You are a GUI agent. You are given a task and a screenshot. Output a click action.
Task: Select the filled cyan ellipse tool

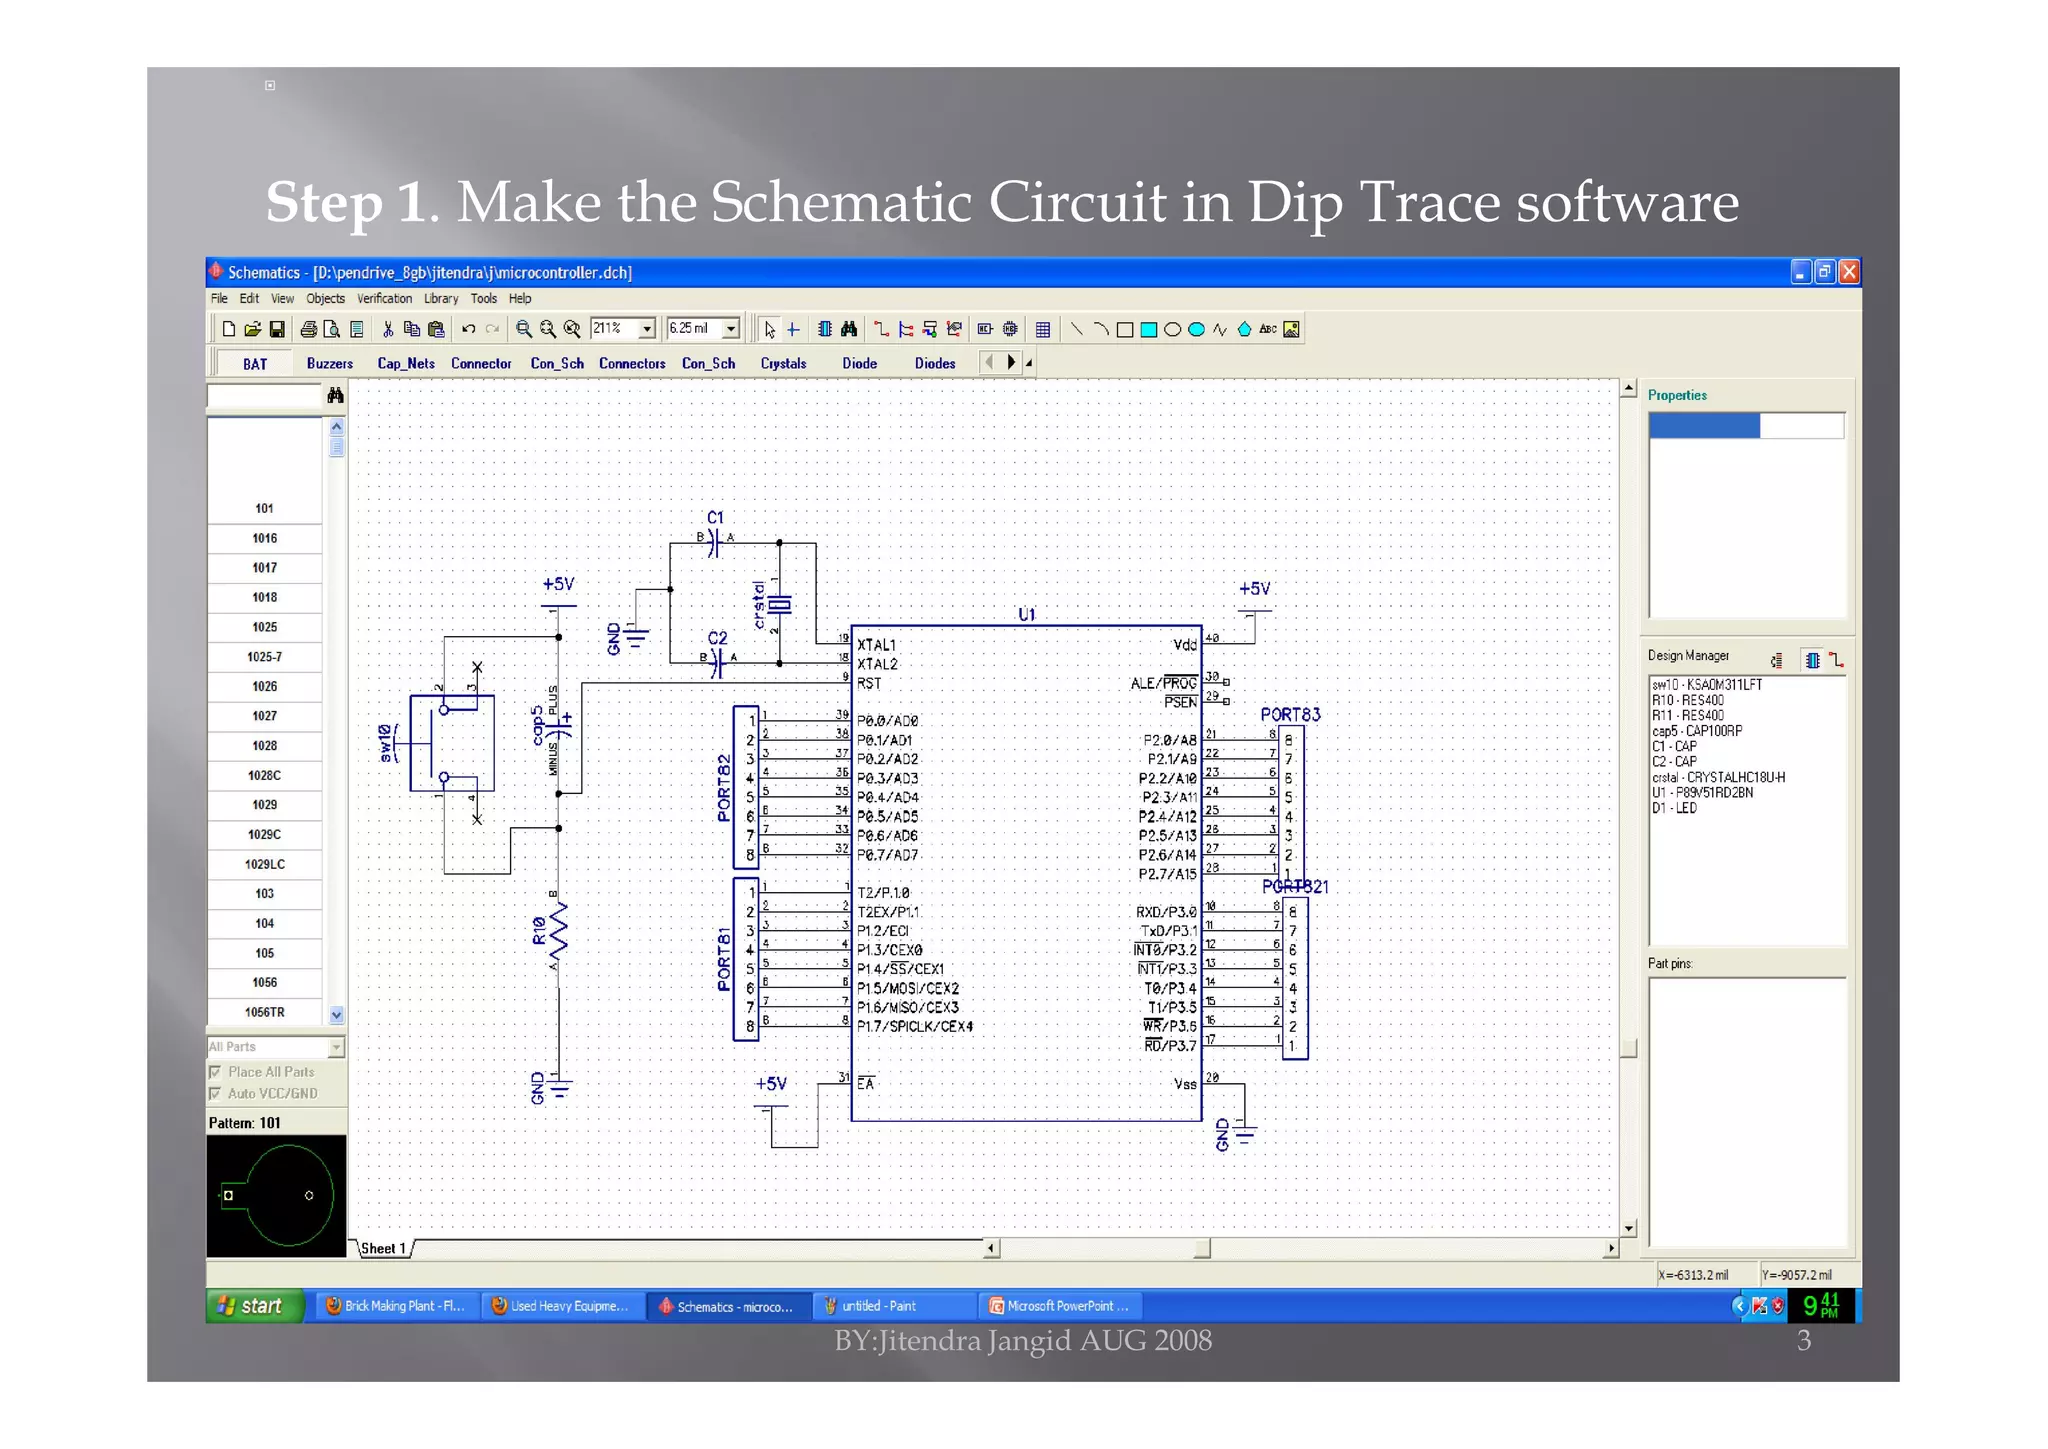click(1196, 329)
